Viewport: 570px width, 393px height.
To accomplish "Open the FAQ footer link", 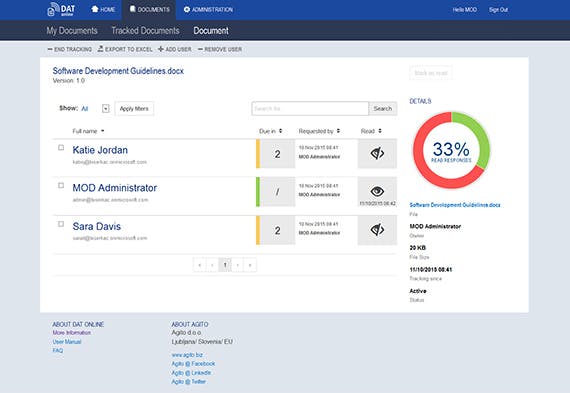I will click(x=58, y=350).
